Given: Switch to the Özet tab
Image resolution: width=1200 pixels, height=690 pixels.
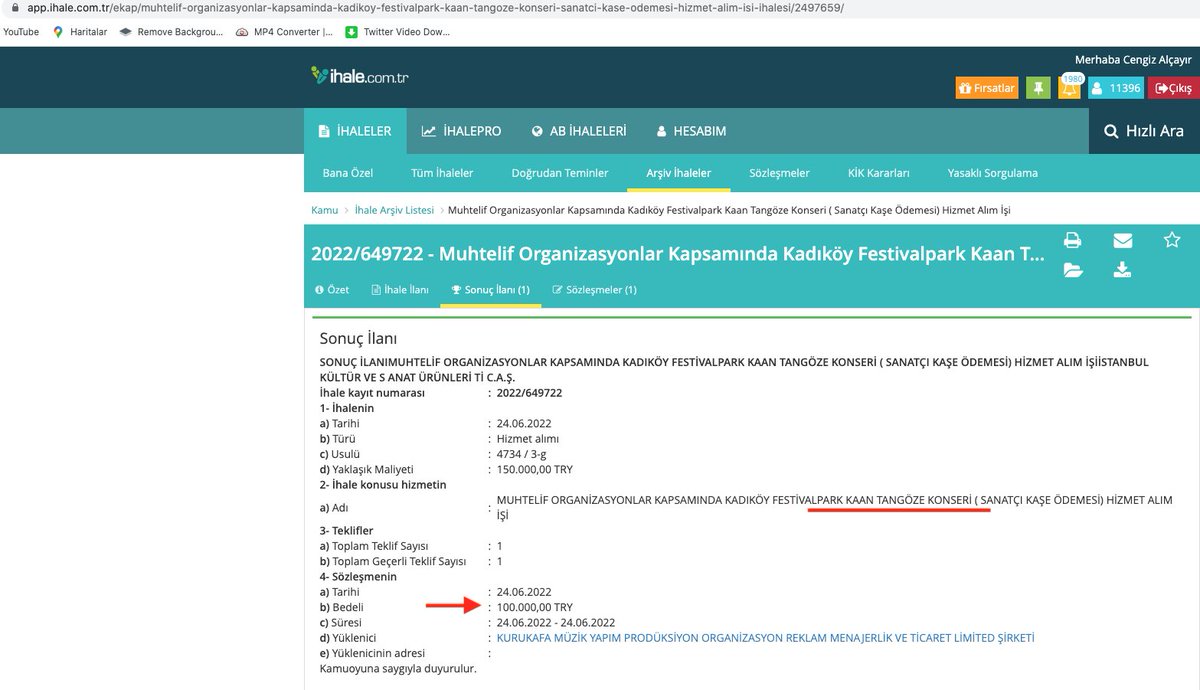Looking at the screenshot, I should click(x=331, y=289).
